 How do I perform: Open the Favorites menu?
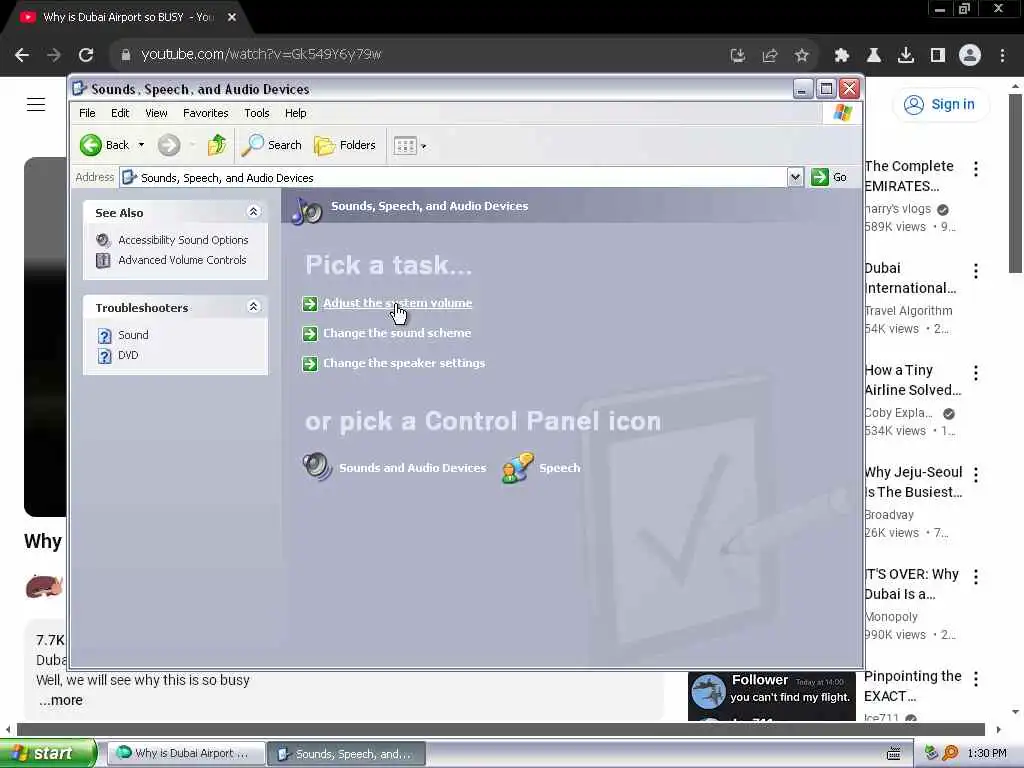[x=206, y=113]
